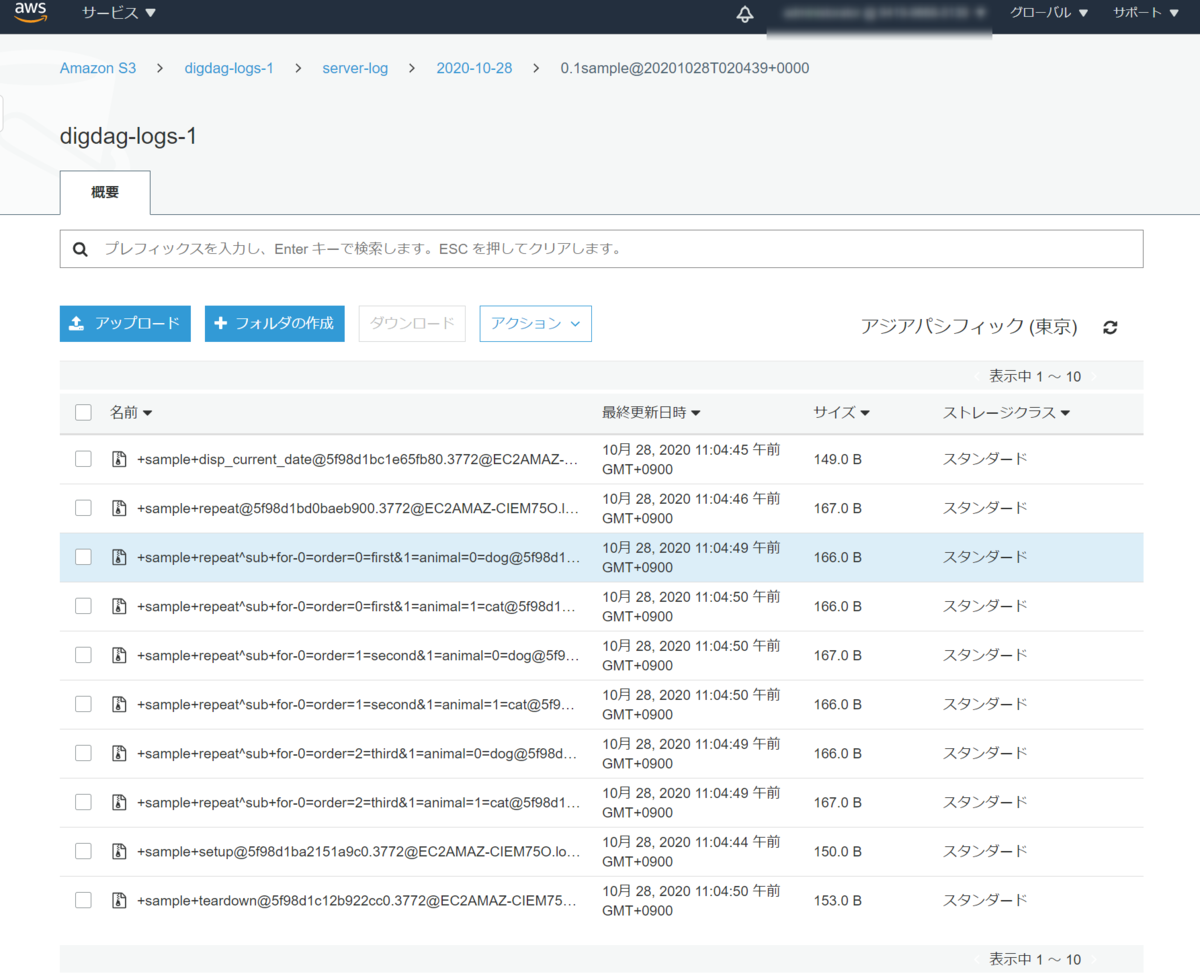Click file icon for disp_current_date log
1200x978 pixels.
[x=119, y=459]
